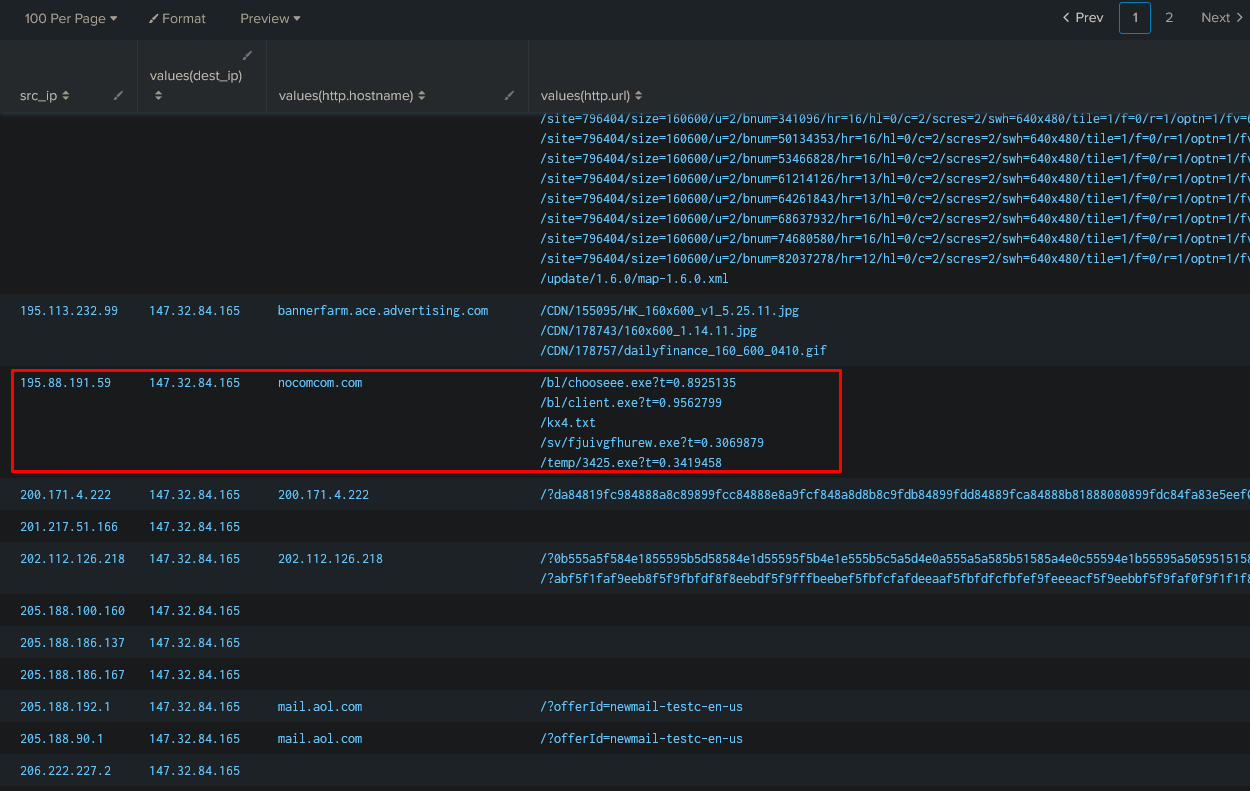Image resolution: width=1250 pixels, height=791 pixels.
Task: Select source IP 195.113.232.99
Action: click(x=69, y=311)
